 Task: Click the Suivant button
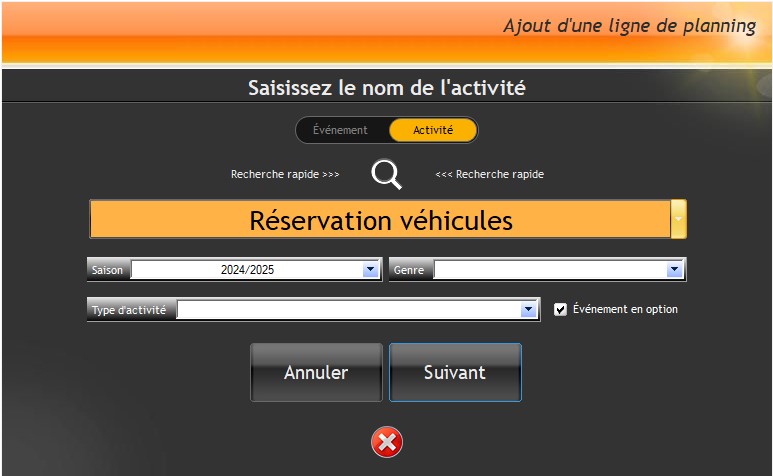point(455,372)
